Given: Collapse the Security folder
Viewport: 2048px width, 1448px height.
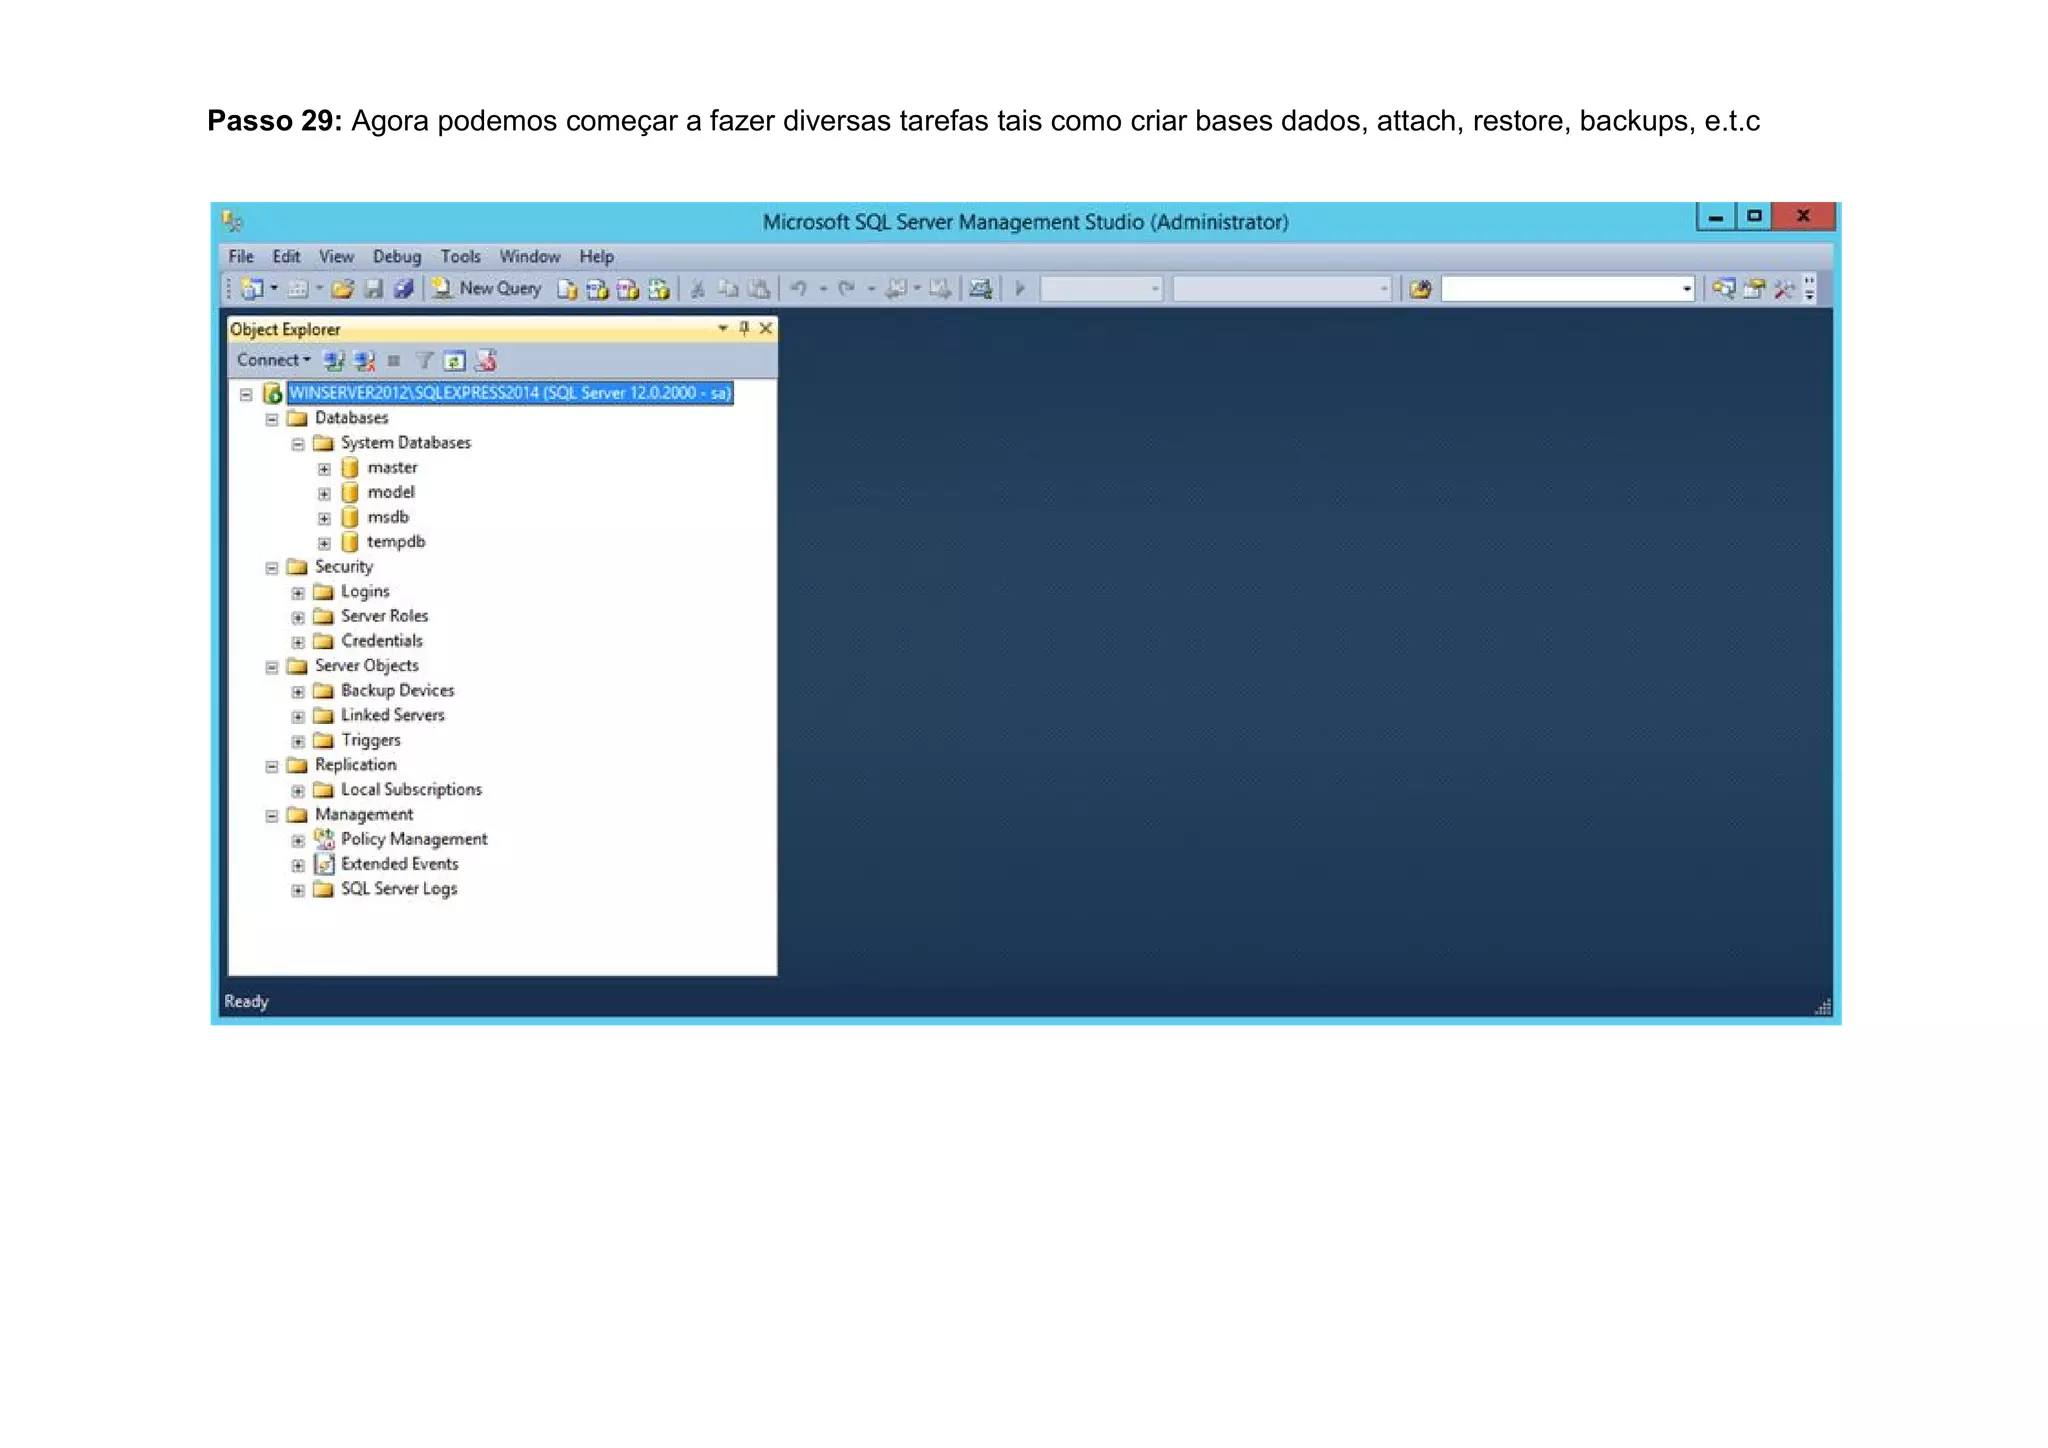Looking at the screenshot, I should (272, 568).
